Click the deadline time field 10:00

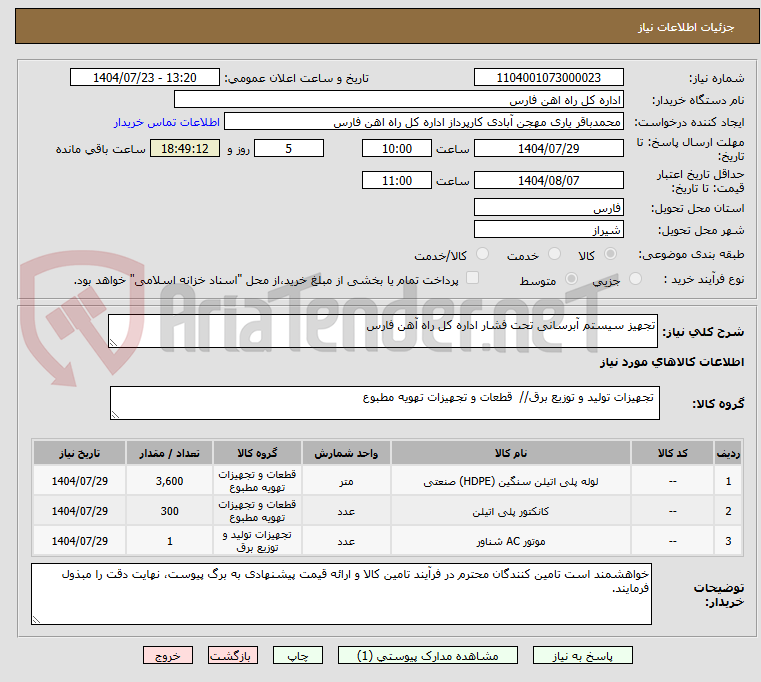click(x=397, y=149)
